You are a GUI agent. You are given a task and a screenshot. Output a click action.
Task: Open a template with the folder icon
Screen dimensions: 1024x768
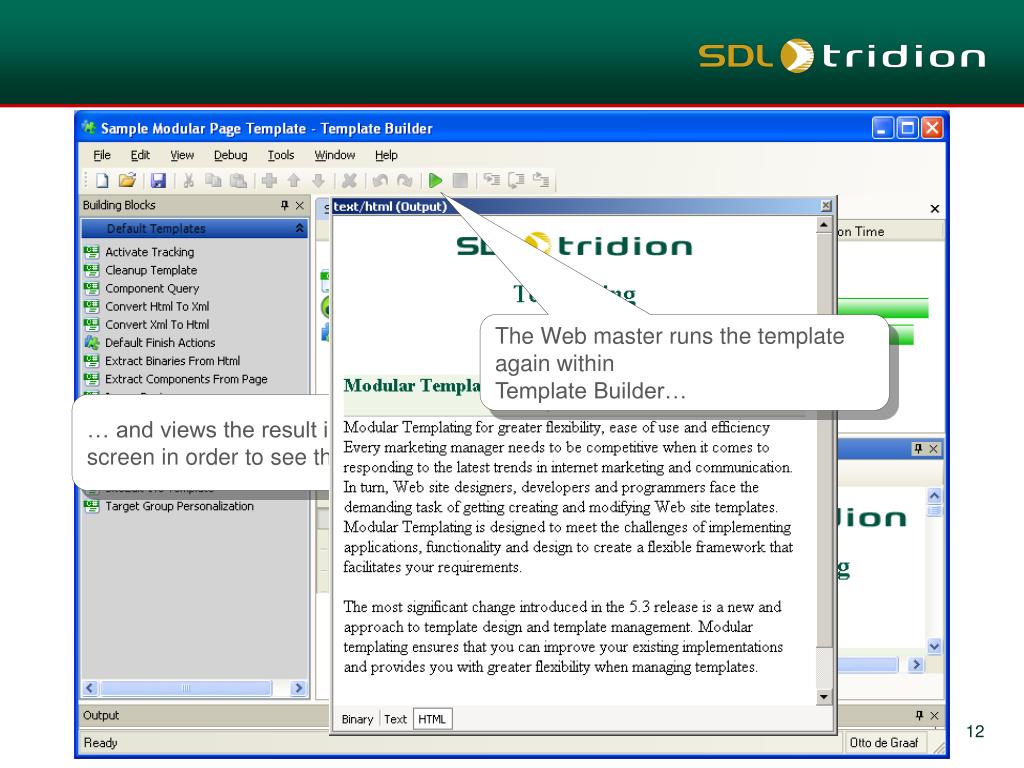pos(127,180)
